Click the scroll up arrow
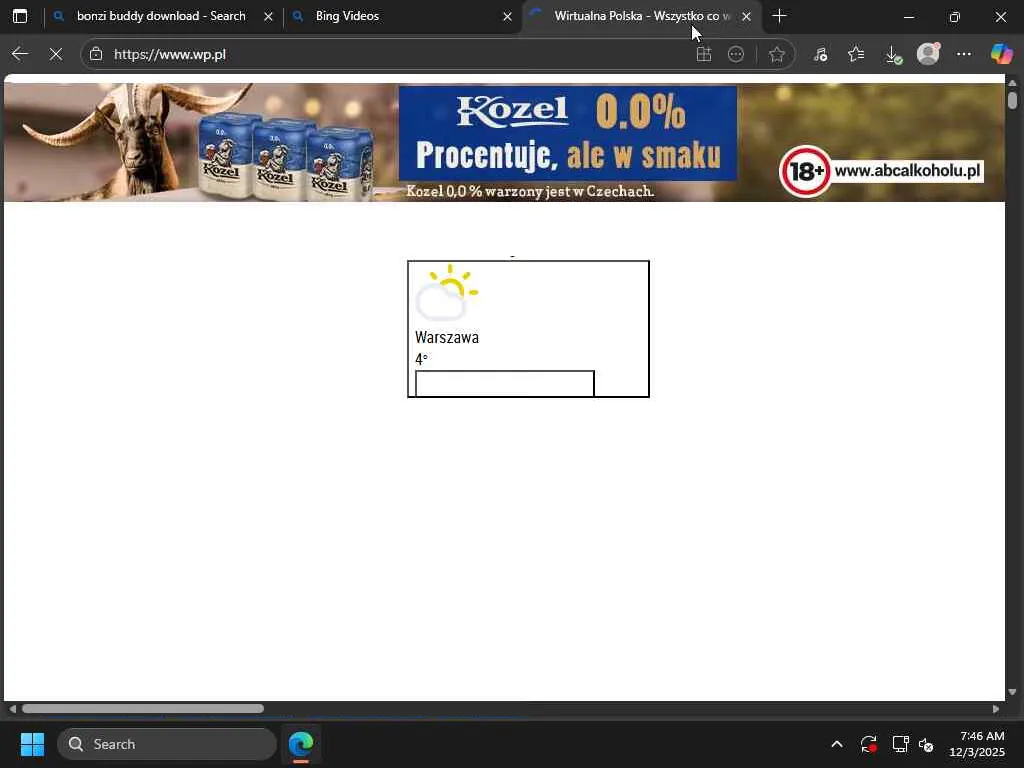The image size is (1024, 768). pos(1012,83)
